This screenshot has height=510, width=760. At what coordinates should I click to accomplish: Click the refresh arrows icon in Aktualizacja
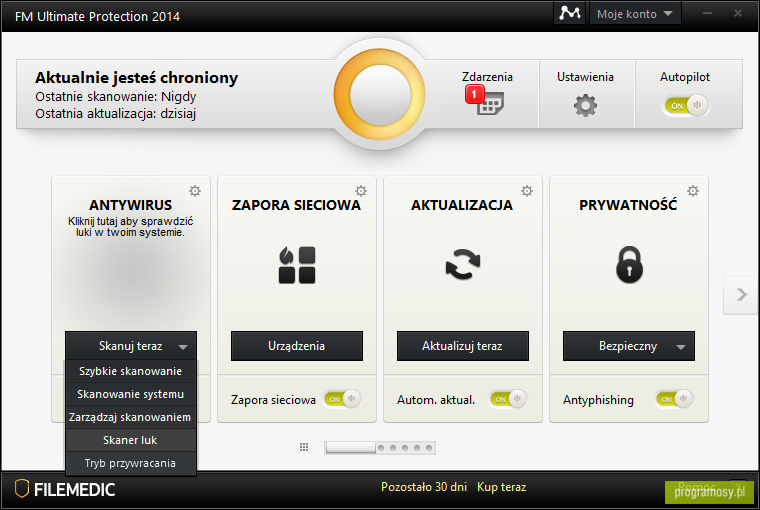click(x=463, y=264)
